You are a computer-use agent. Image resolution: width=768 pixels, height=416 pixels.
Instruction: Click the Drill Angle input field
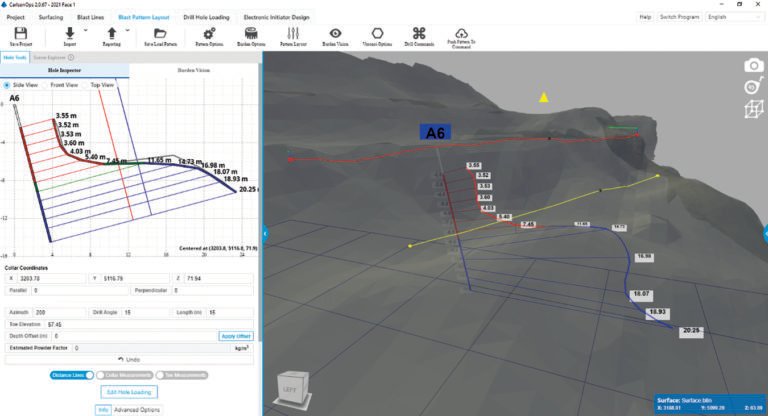coord(145,312)
